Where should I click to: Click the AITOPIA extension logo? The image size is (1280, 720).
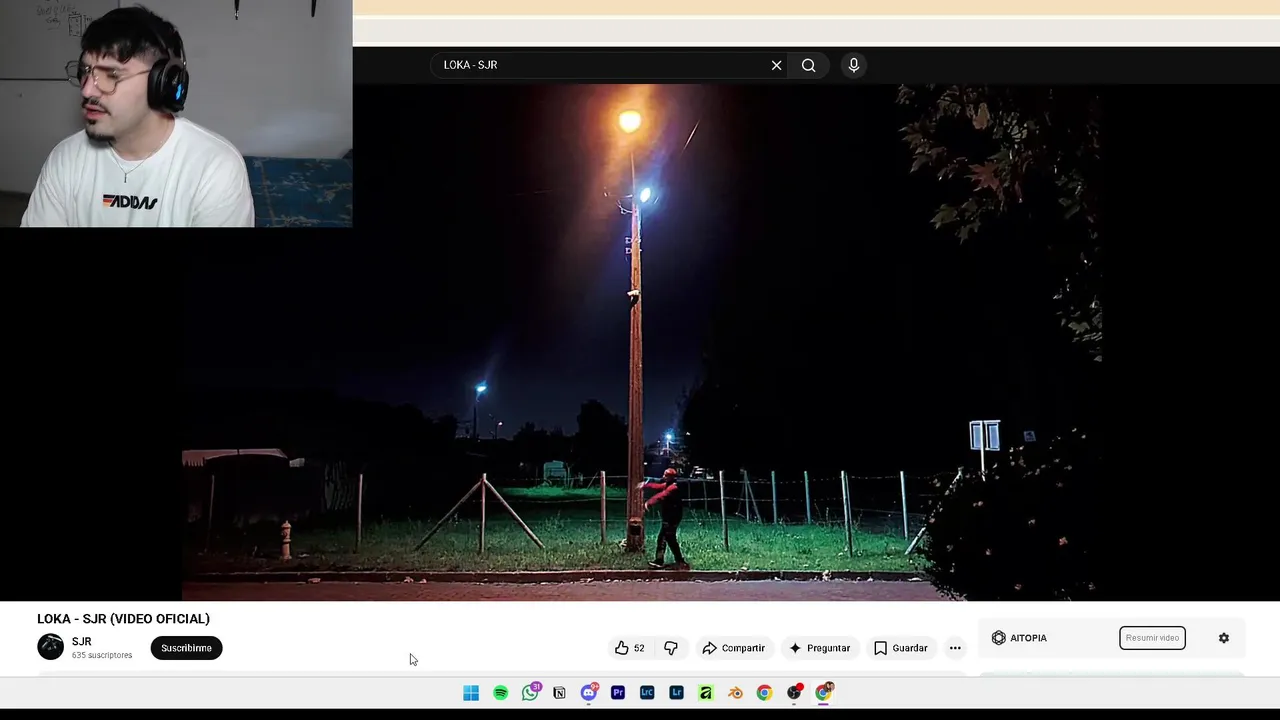point(1019,638)
